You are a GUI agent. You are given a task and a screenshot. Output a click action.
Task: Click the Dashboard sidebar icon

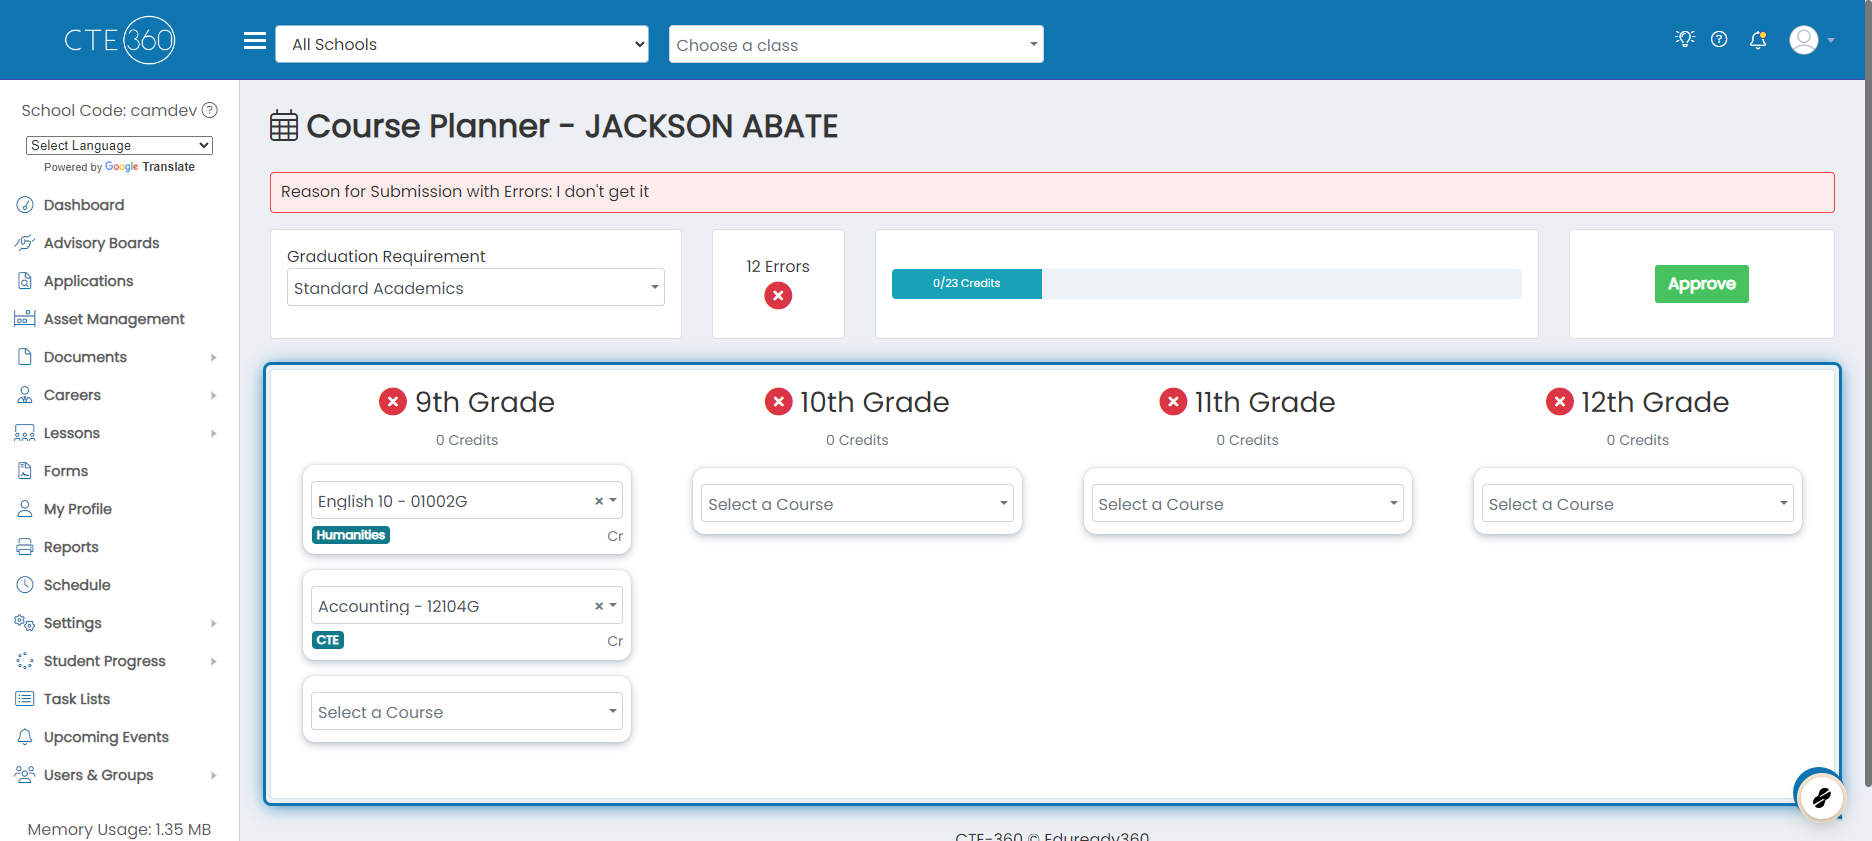[25, 205]
